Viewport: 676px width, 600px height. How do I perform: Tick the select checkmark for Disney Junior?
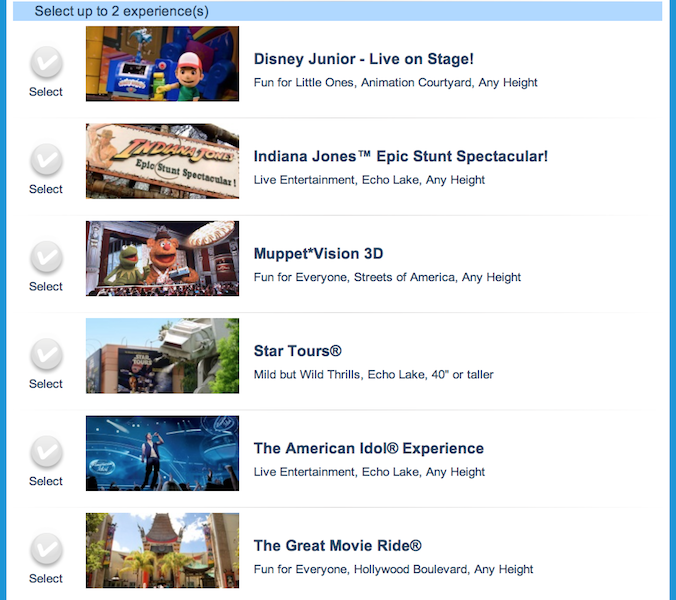coord(46,62)
